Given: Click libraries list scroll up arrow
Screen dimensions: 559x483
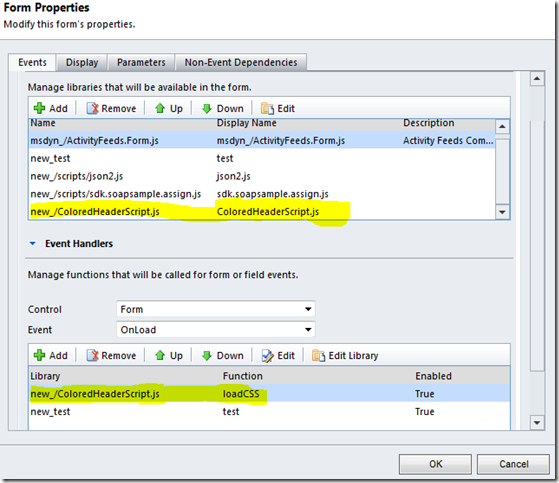Looking at the screenshot, I should point(502,127).
